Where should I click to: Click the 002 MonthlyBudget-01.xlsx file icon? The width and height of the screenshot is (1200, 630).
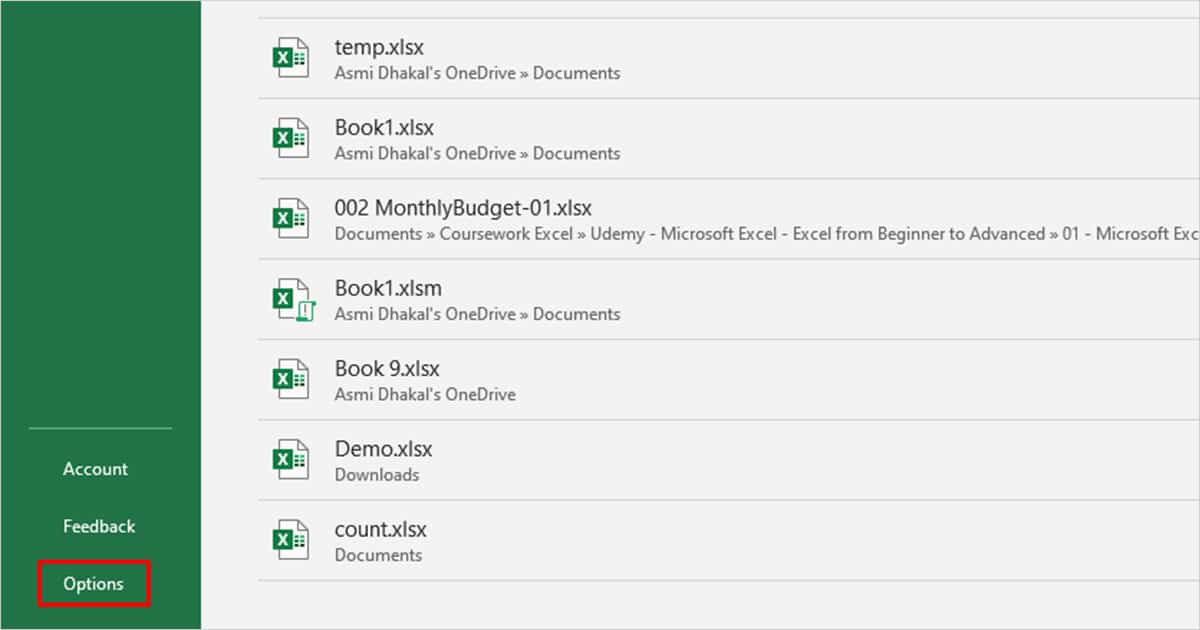290,218
